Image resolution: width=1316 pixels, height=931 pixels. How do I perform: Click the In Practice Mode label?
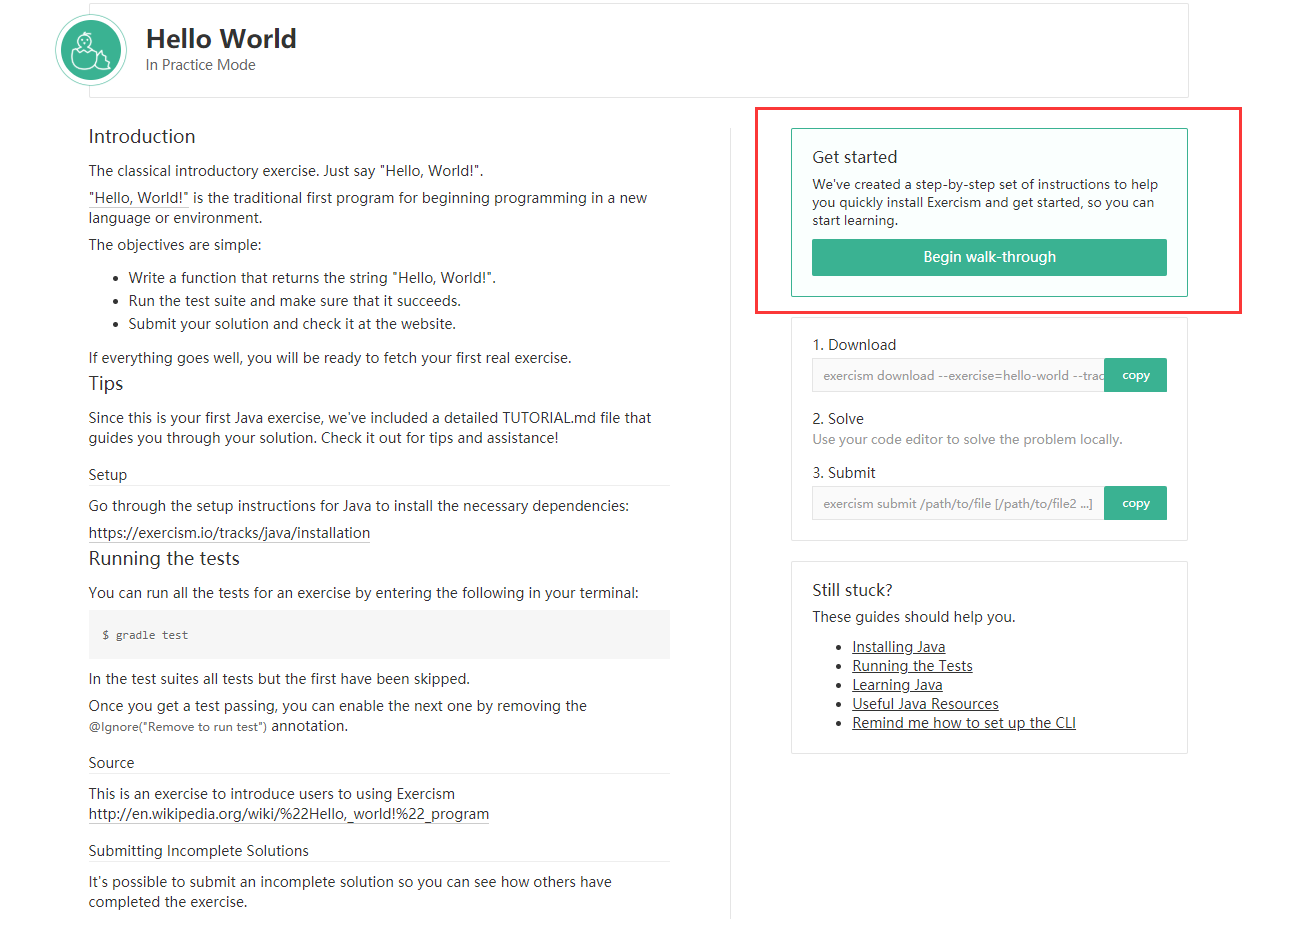[200, 65]
